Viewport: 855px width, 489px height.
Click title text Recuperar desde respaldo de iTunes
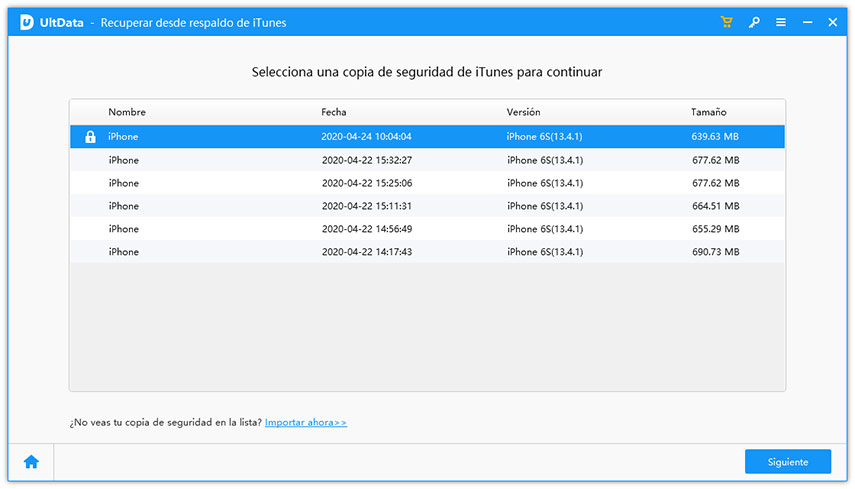click(193, 23)
